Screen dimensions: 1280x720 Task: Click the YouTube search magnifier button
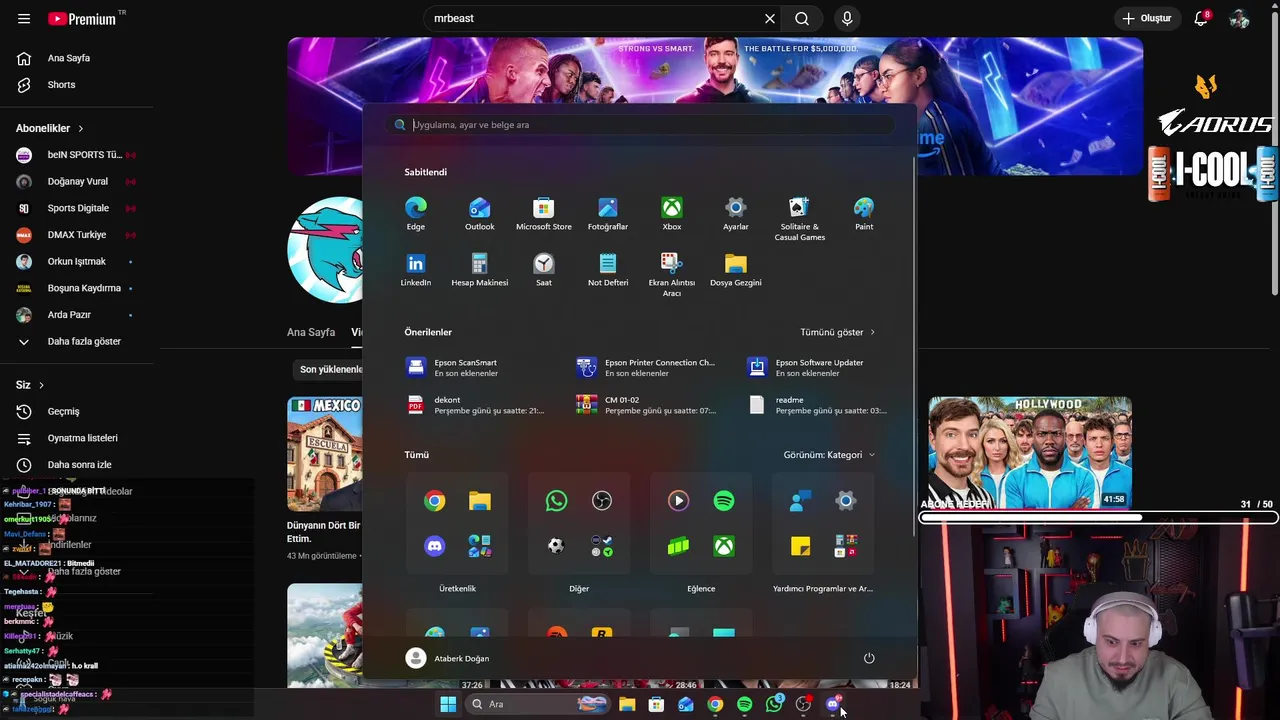point(802,18)
